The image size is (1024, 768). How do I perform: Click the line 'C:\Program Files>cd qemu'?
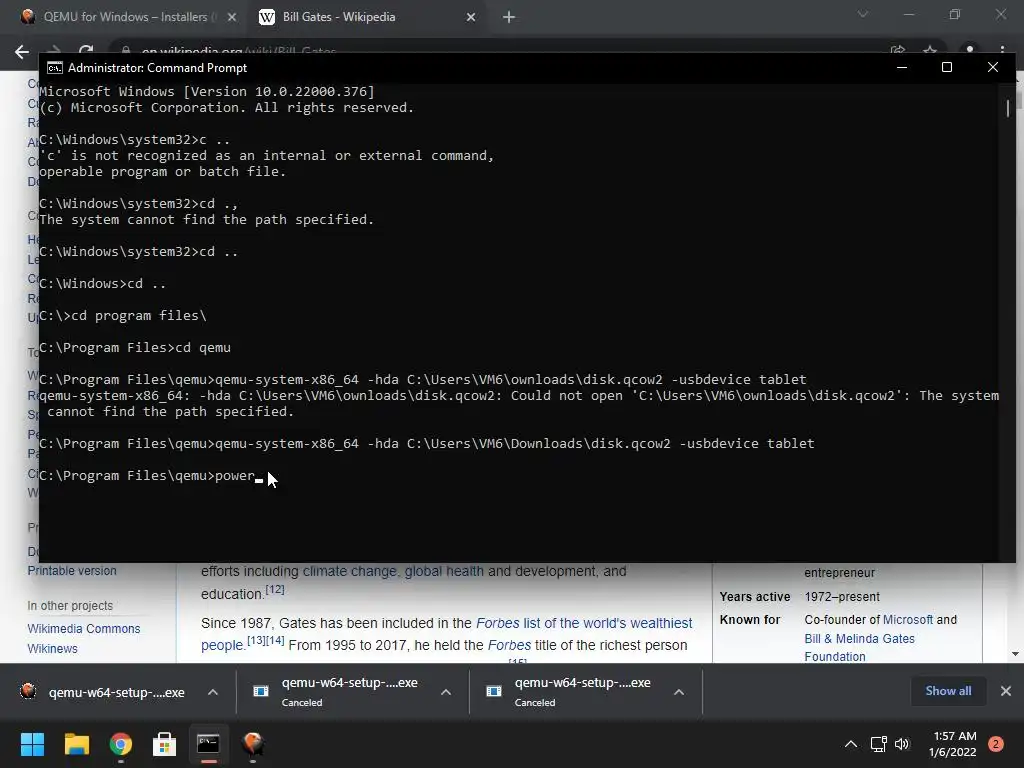tap(135, 347)
